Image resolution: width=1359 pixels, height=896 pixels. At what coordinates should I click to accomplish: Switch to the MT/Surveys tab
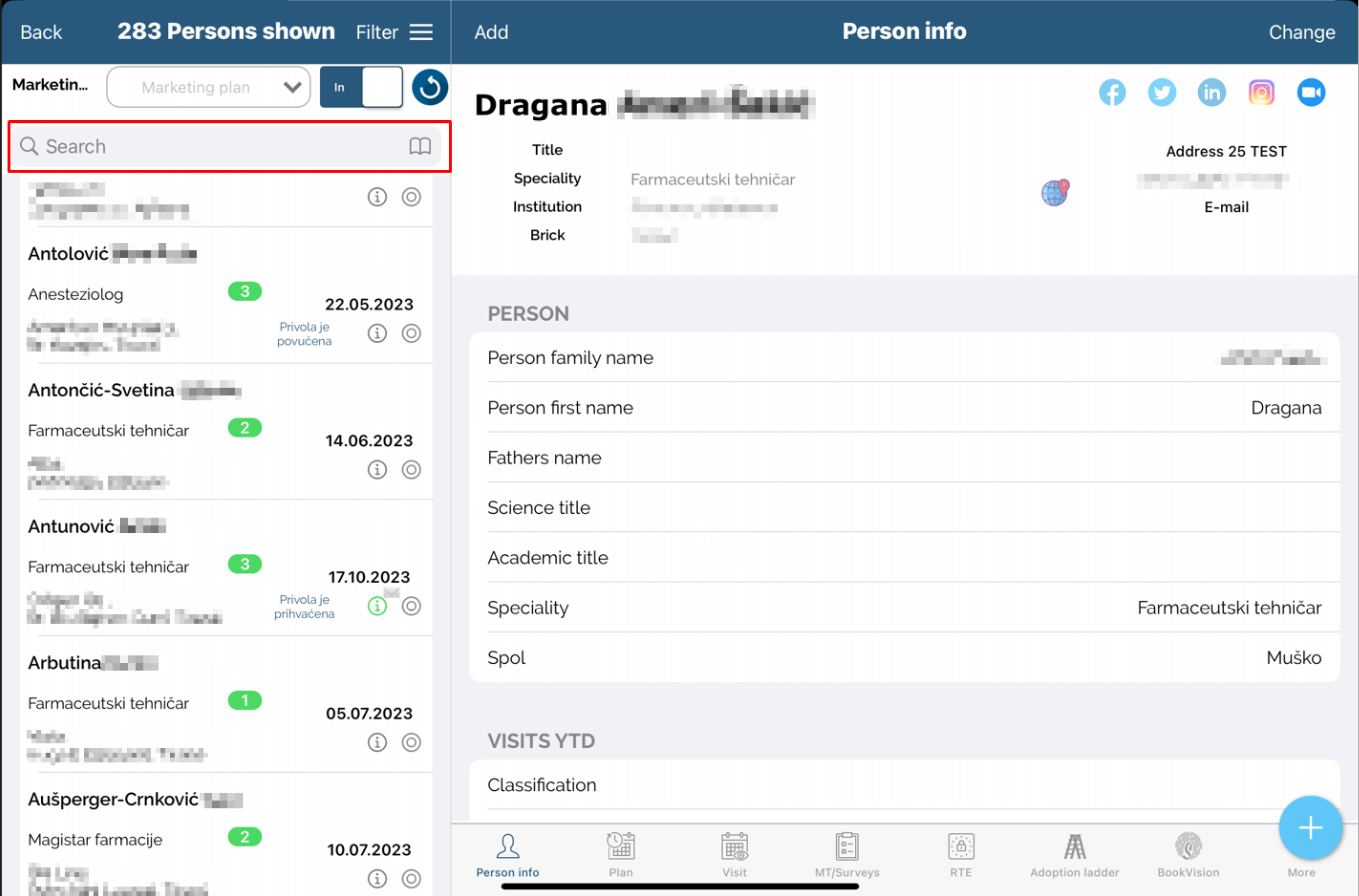click(x=847, y=857)
